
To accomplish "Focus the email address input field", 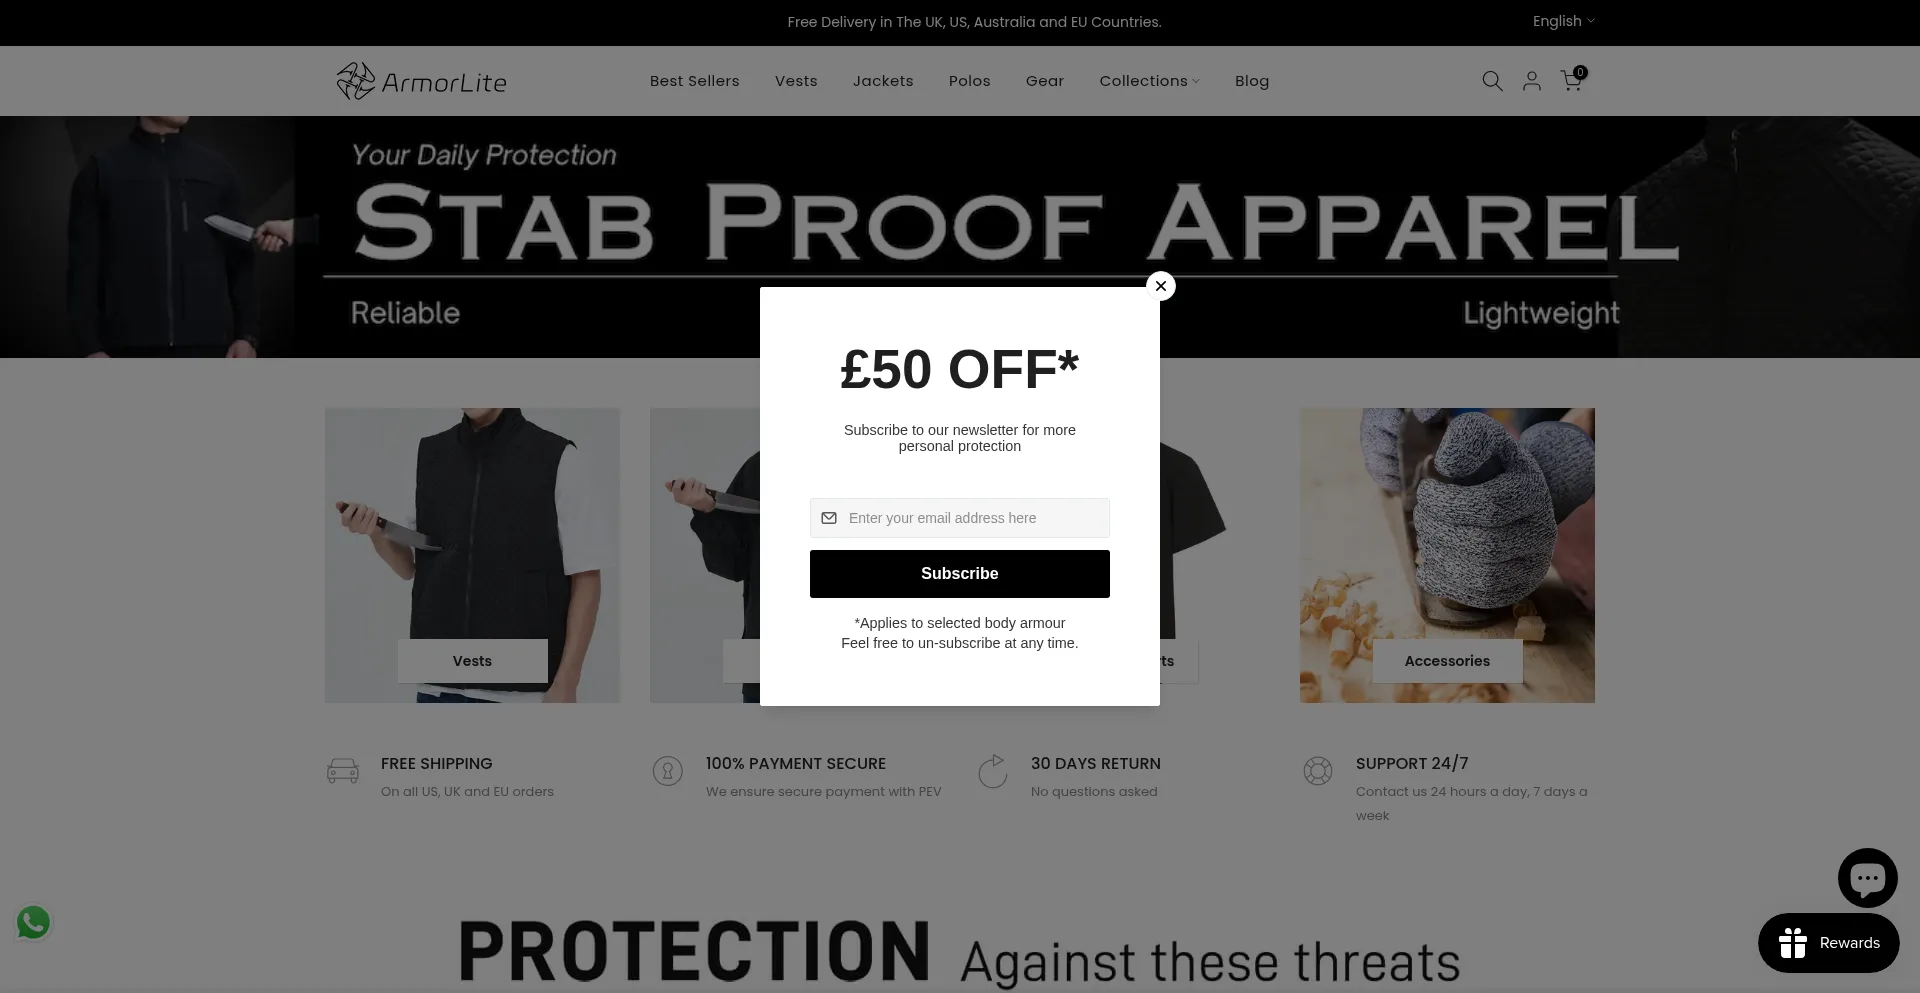I will tap(960, 518).
